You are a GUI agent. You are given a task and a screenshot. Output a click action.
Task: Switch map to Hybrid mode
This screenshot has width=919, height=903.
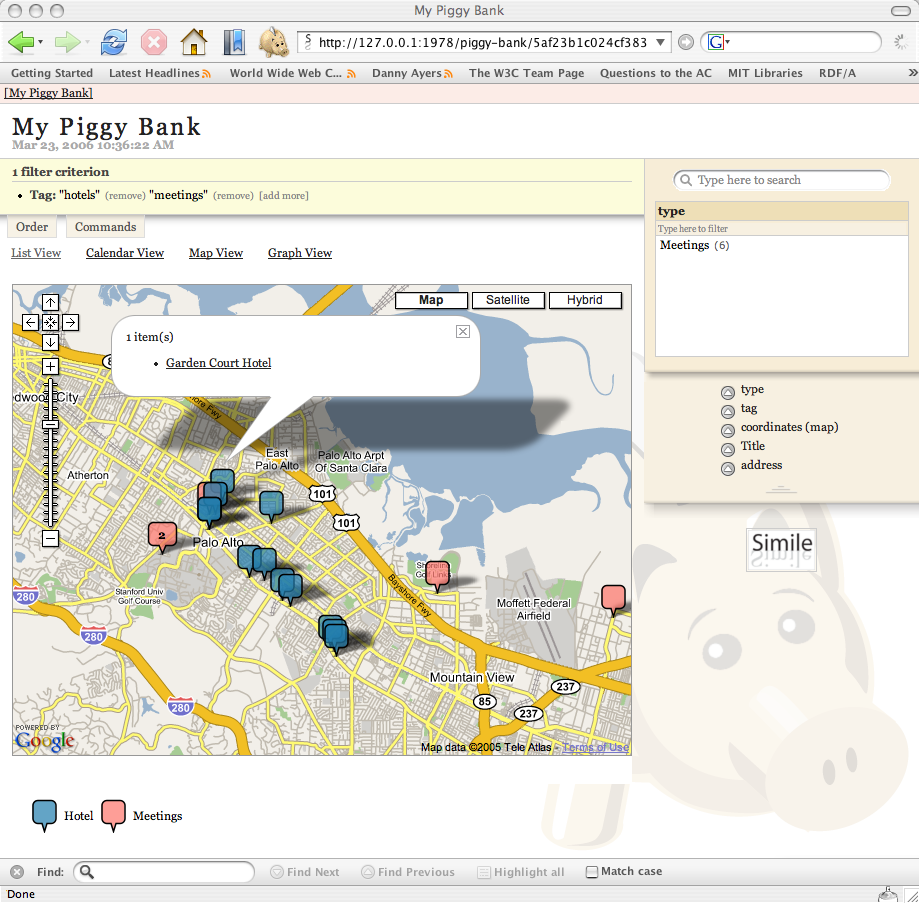tap(585, 300)
